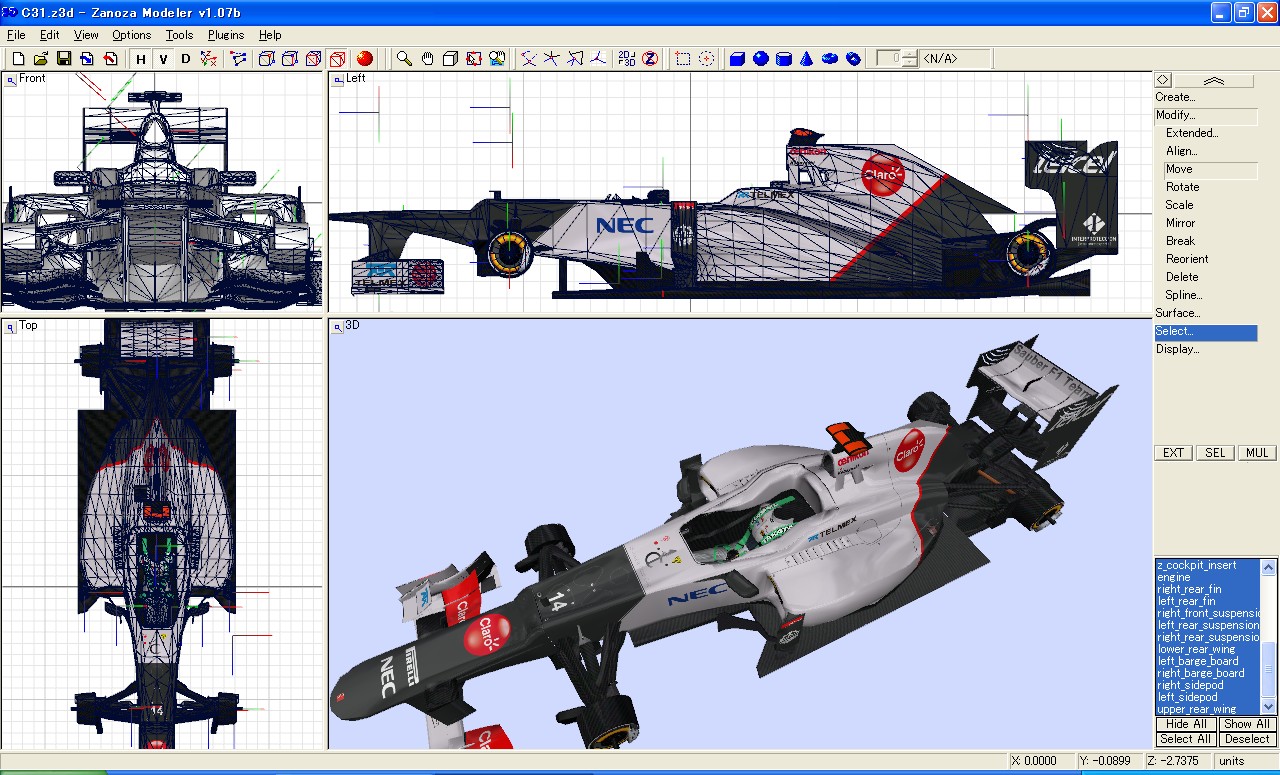Open the Plugins menu
This screenshot has width=1280, height=775.
pyautogui.click(x=226, y=35)
